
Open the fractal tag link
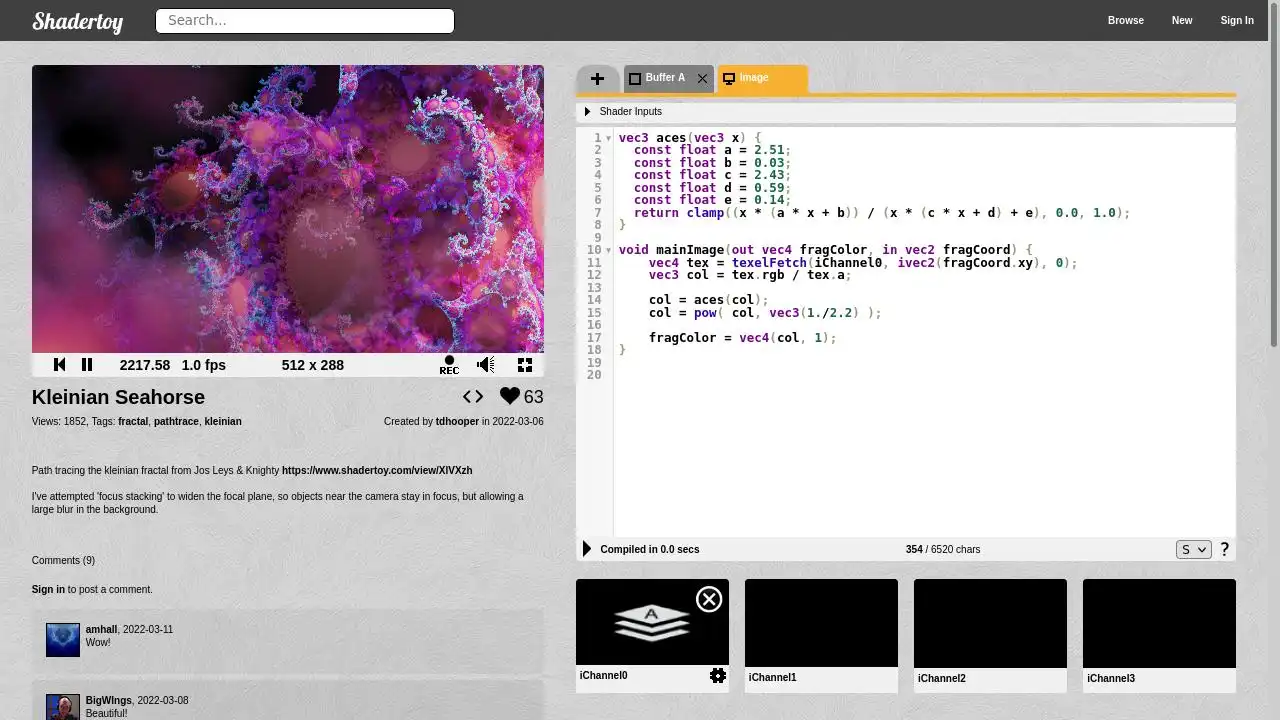click(133, 422)
